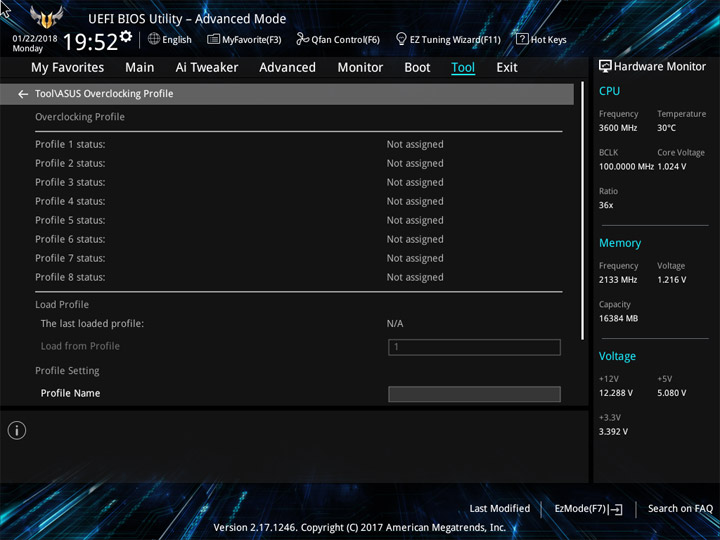Click the Tool\ASUS Overclocking Profile breadcrumb

point(104,94)
